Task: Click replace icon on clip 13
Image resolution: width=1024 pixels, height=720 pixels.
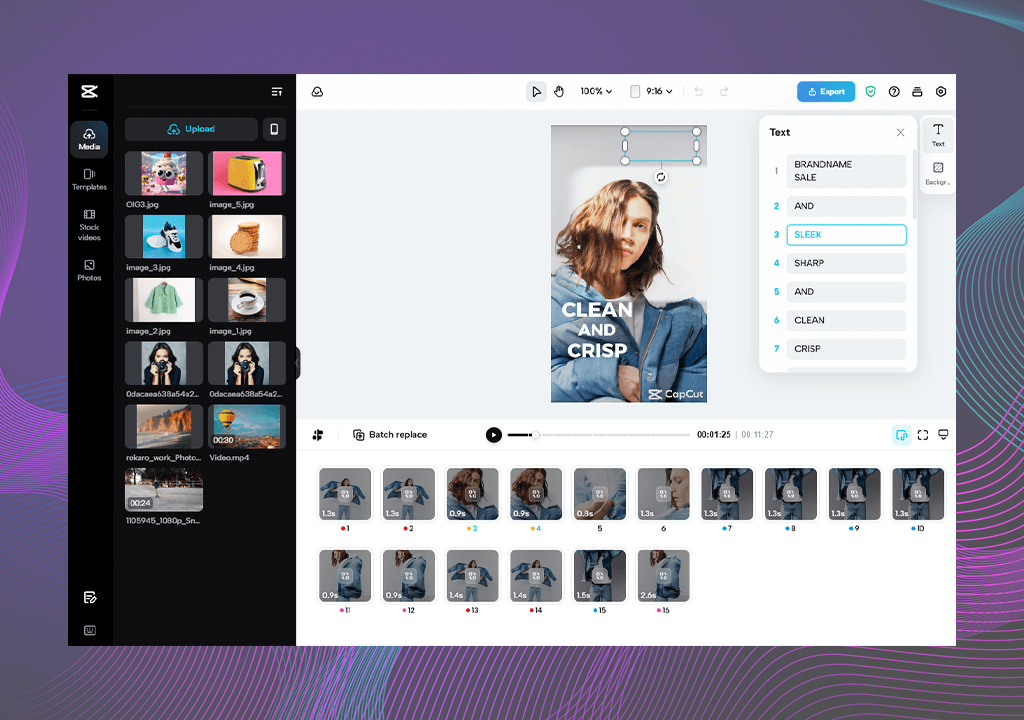Action: coord(472,576)
